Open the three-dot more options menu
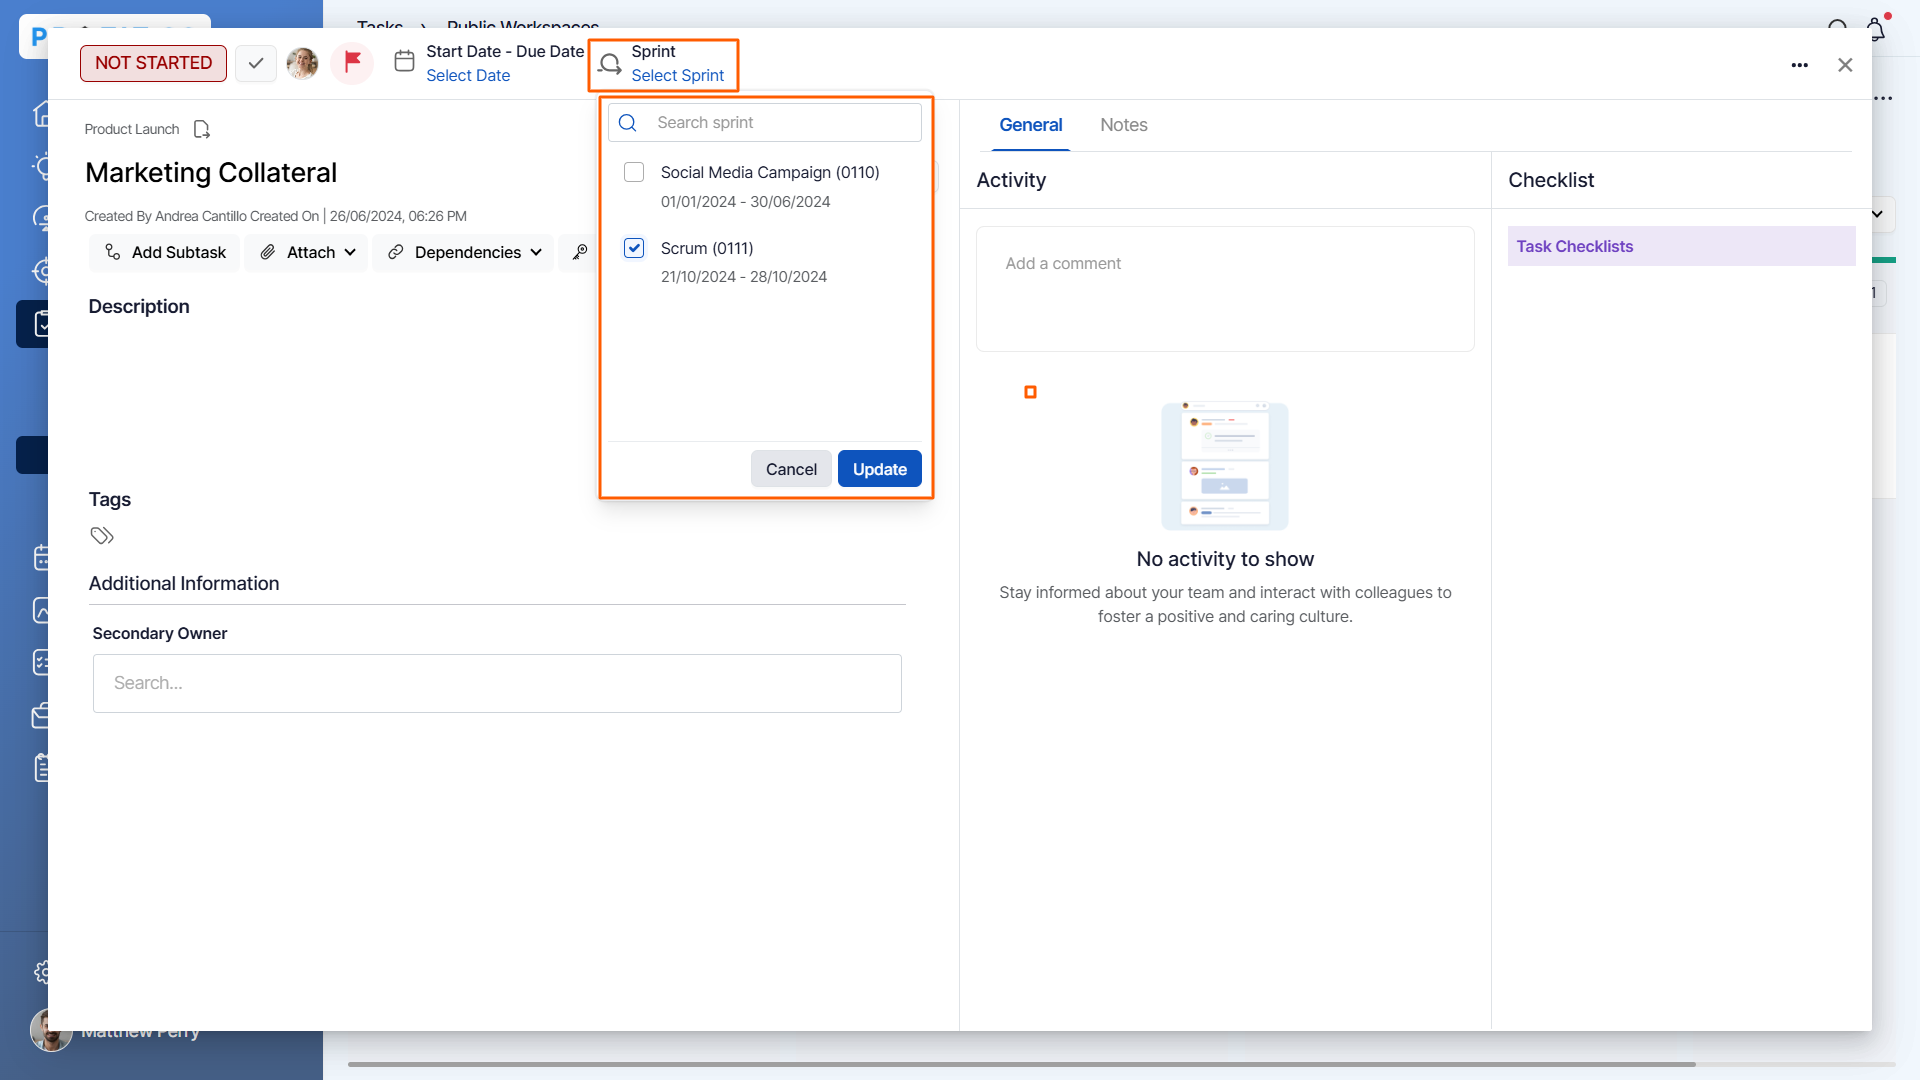 [1799, 65]
